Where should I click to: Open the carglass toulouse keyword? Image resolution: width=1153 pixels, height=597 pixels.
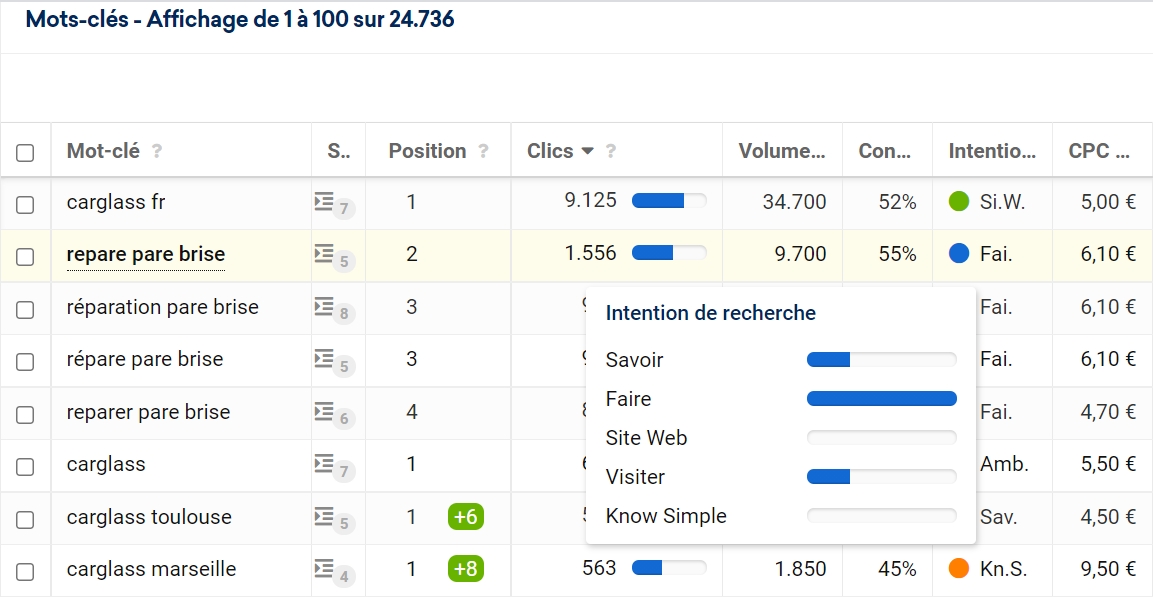coord(149,517)
